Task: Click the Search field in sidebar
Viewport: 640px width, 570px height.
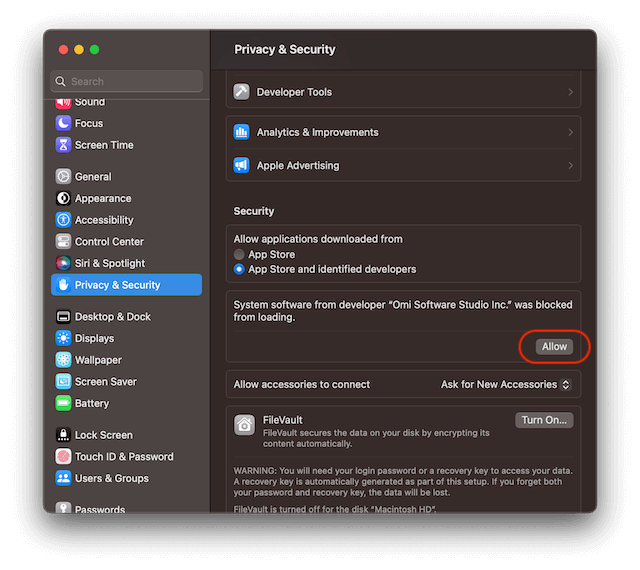Action: point(127,81)
